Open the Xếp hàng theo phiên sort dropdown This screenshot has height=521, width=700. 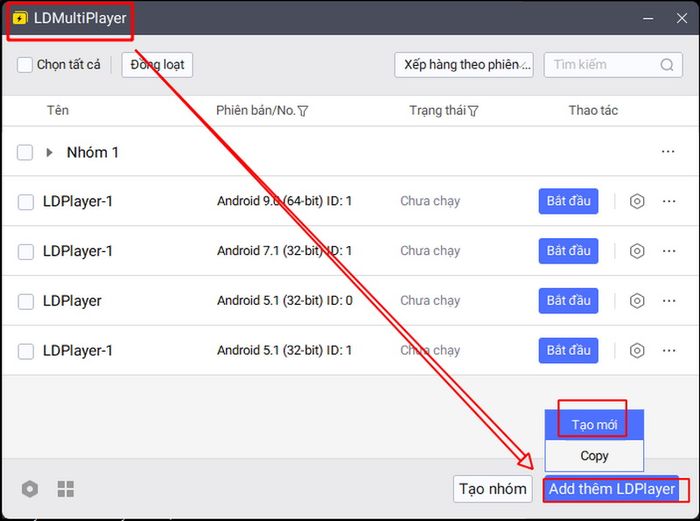click(x=464, y=65)
